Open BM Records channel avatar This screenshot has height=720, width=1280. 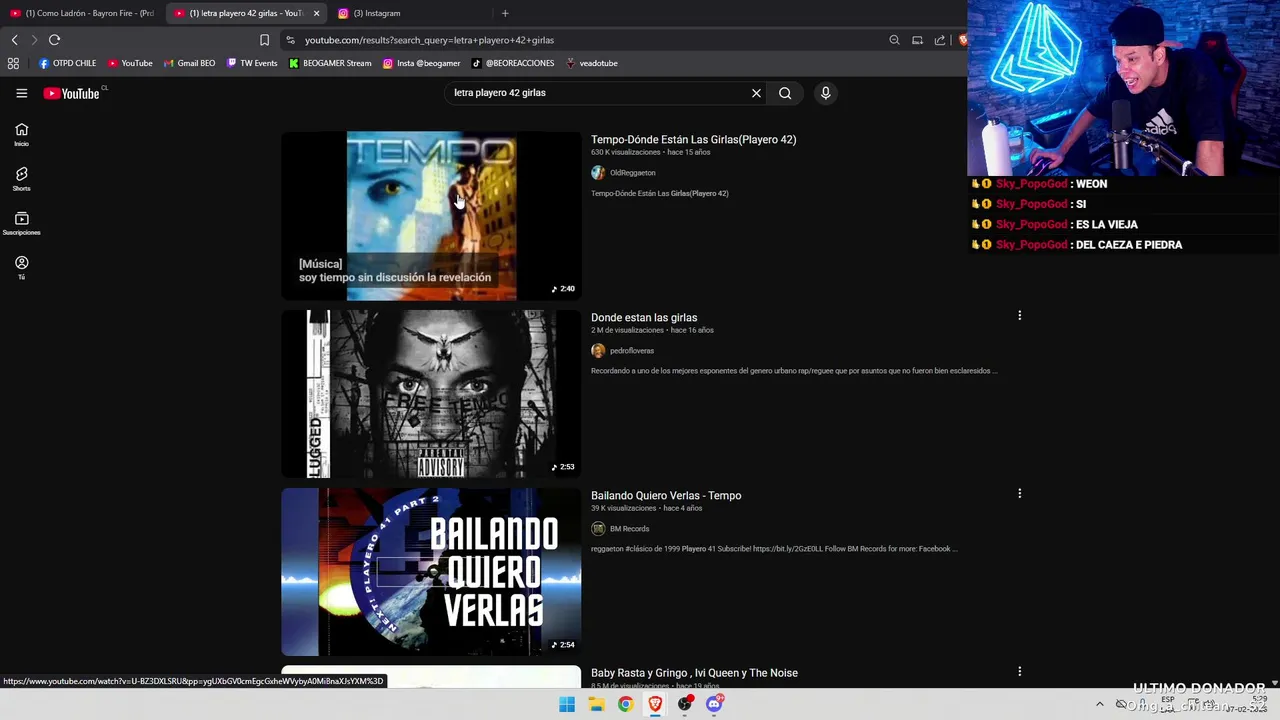(598, 529)
